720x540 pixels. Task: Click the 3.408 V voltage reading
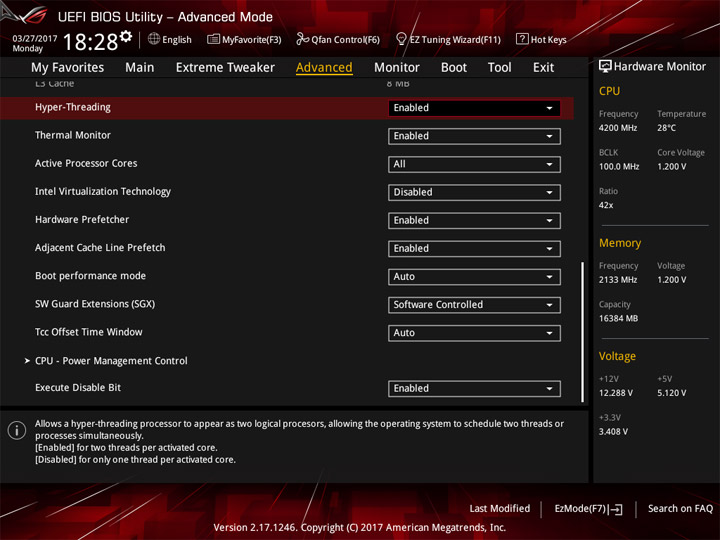[613, 432]
